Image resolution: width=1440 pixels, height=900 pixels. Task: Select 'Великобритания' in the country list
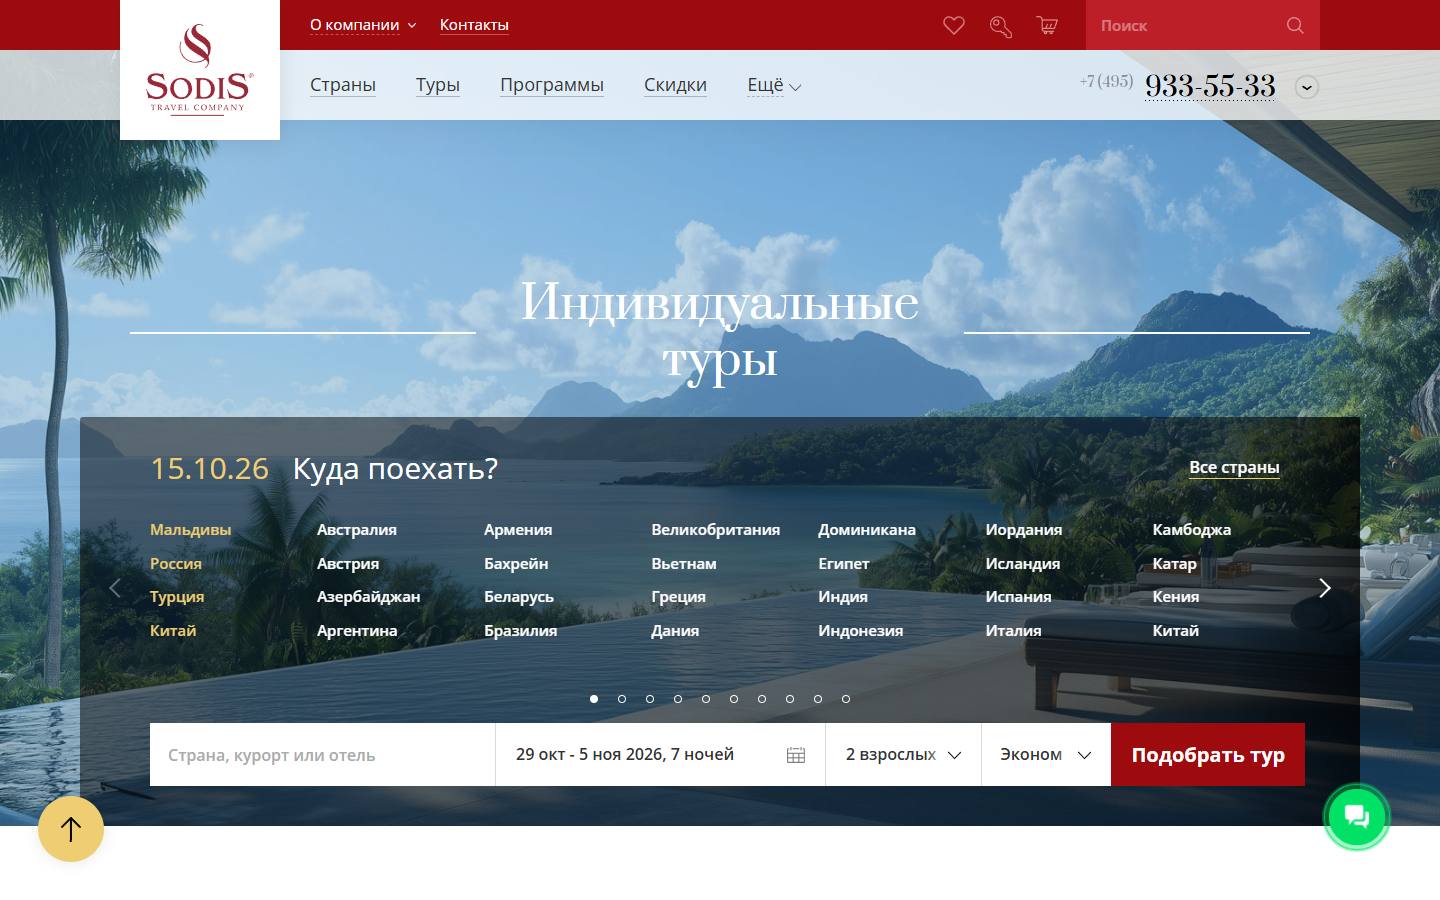(715, 529)
